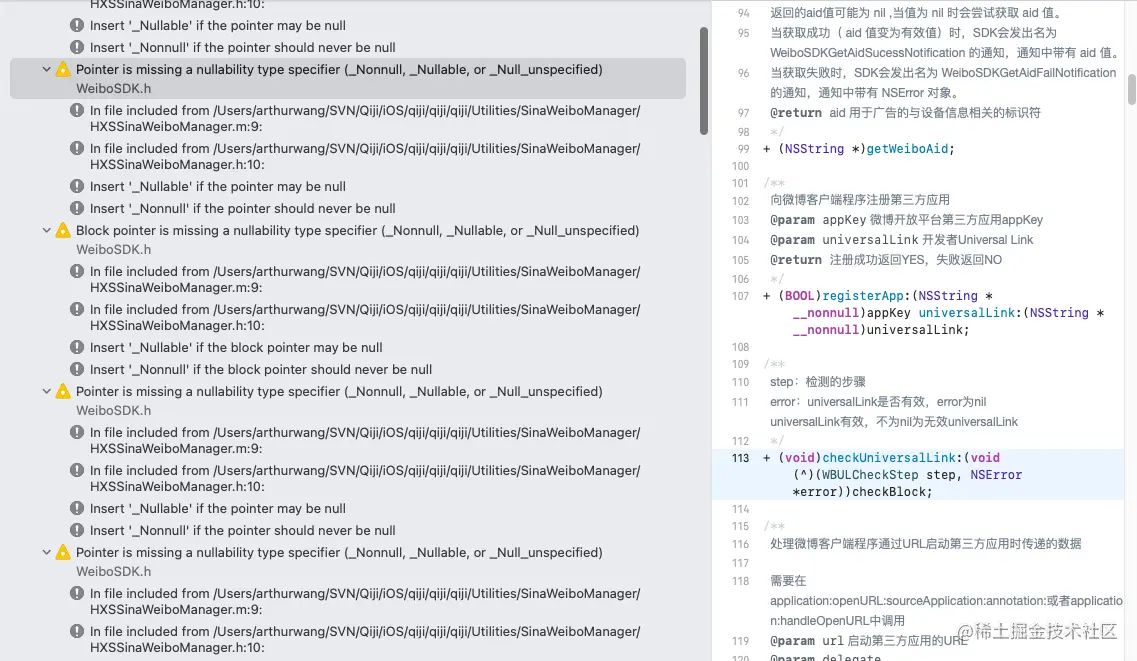Click line number 113 in the gutter
Viewport: 1137px width, 661px height.
click(740, 458)
